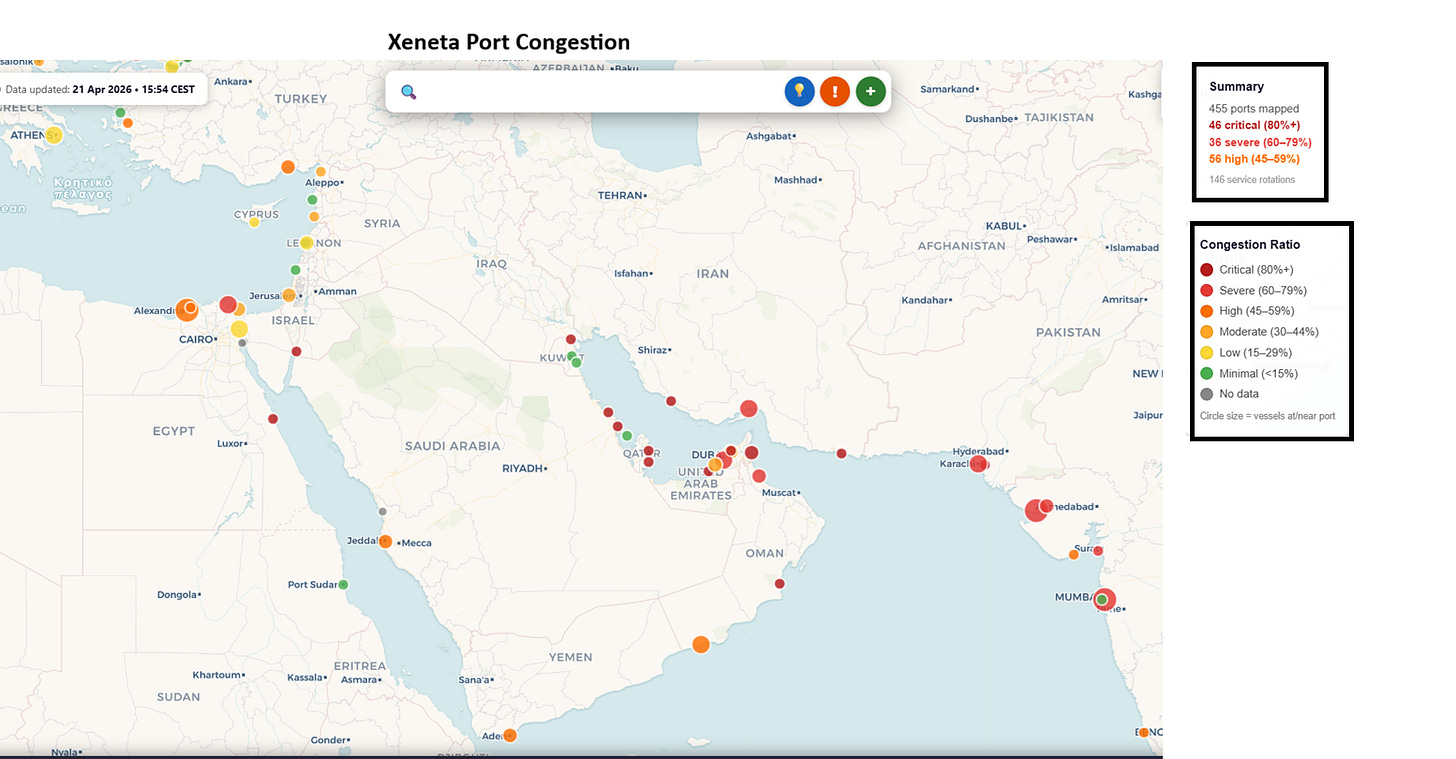Viewport: 1456px width, 759px height.
Task: Select the green marker just north of Qatar
Action: tap(627, 435)
